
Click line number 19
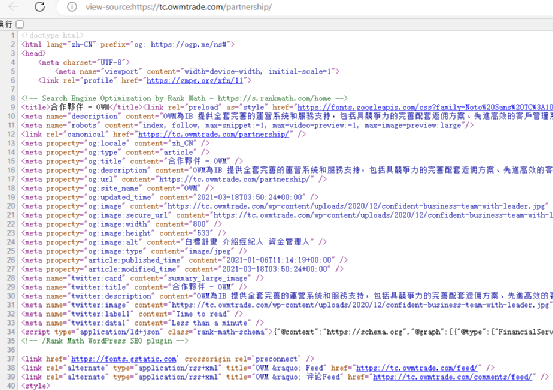point(11,197)
